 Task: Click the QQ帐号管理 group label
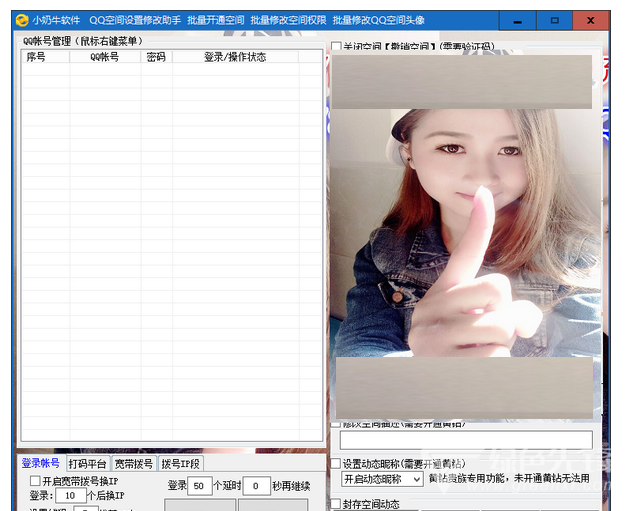tap(83, 41)
